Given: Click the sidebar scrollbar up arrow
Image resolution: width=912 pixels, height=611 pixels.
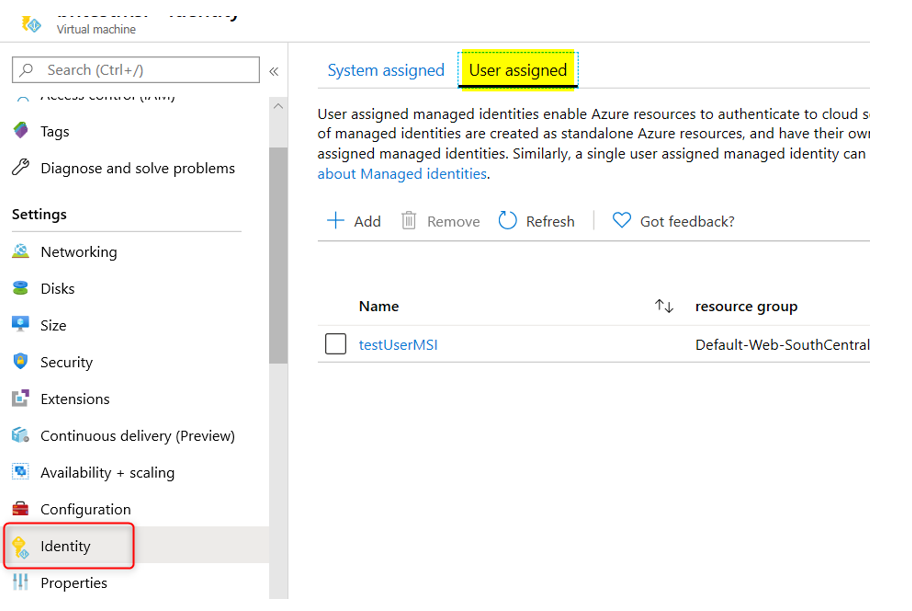Looking at the screenshot, I should point(278,106).
